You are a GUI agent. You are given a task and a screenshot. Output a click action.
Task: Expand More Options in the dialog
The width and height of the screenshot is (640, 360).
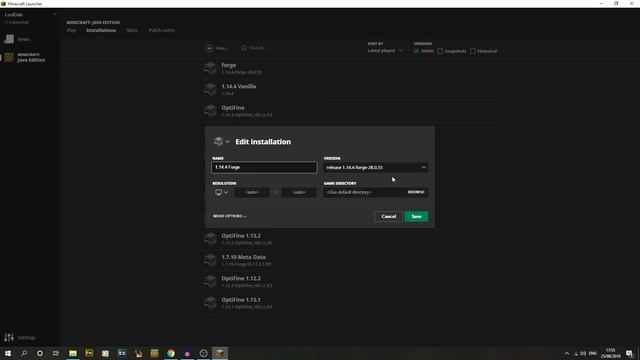(229, 216)
